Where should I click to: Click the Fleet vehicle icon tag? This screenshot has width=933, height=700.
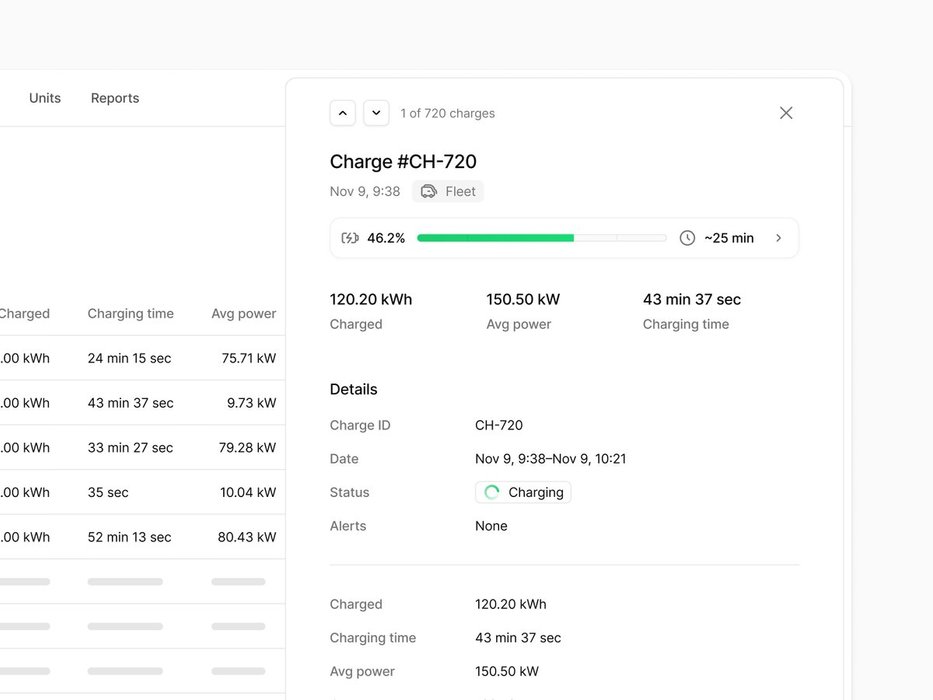[x=448, y=192]
